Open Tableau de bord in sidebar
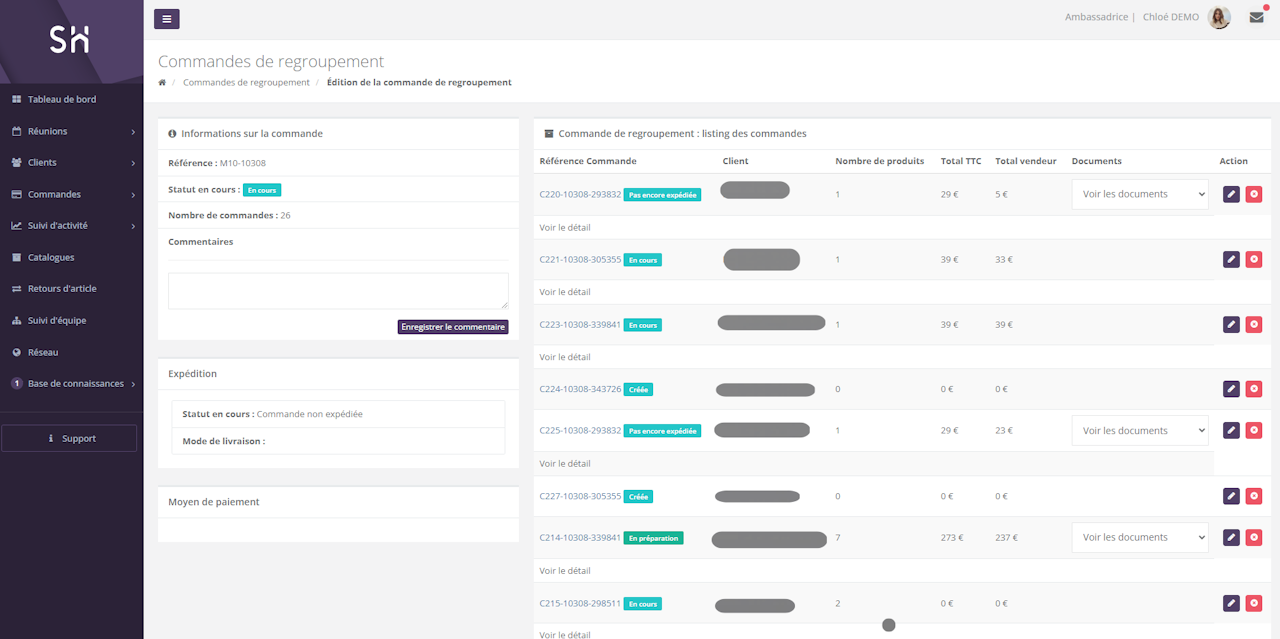 [62, 99]
